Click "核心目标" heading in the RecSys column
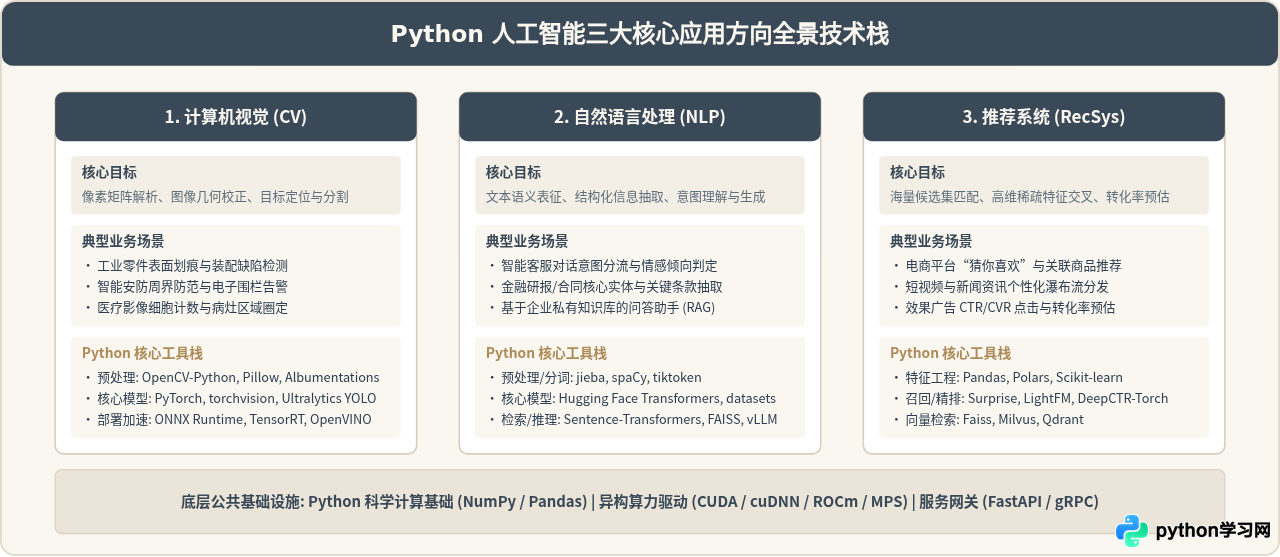 (918, 173)
